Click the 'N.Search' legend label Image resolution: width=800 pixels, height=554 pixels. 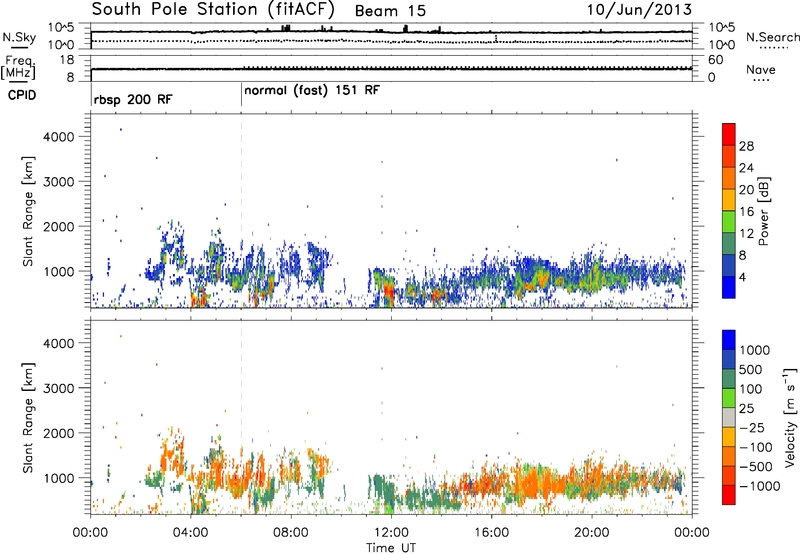point(773,37)
